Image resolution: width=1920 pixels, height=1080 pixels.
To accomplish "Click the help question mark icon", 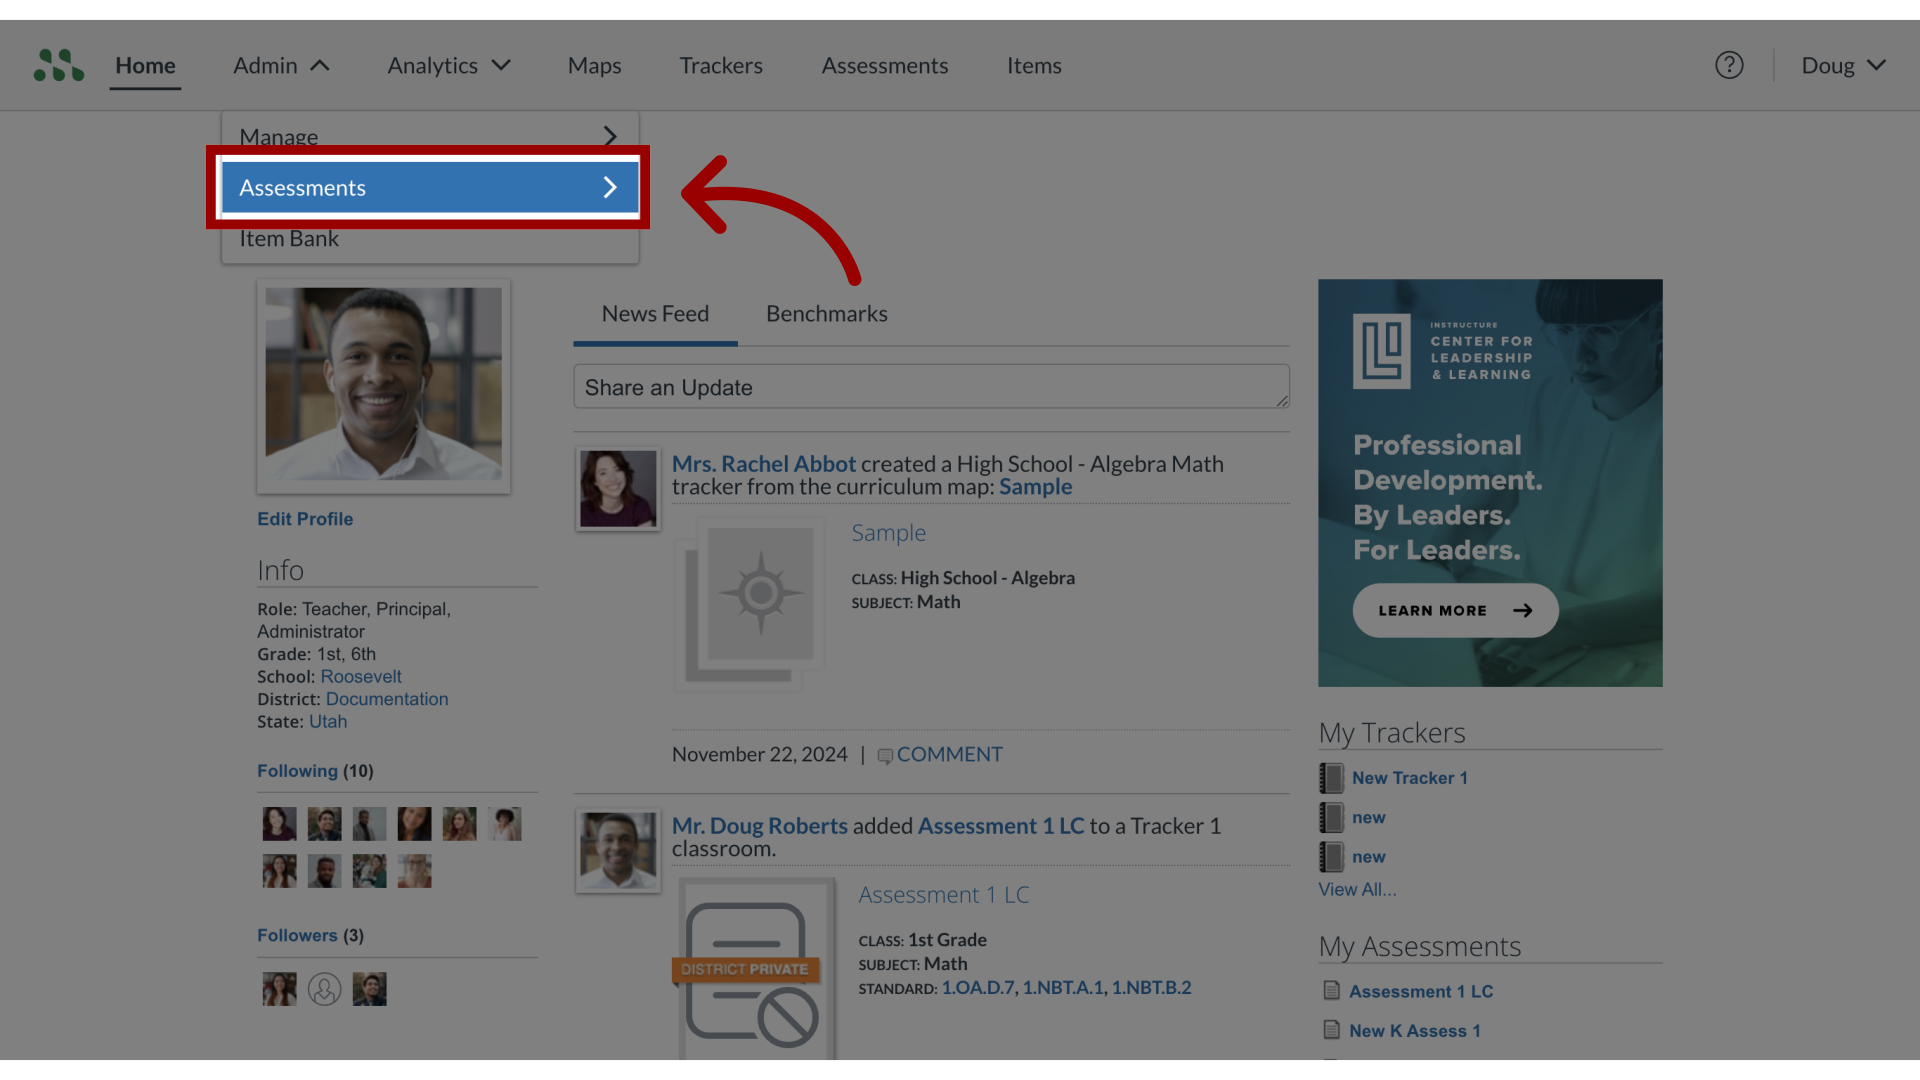I will coord(1729,65).
